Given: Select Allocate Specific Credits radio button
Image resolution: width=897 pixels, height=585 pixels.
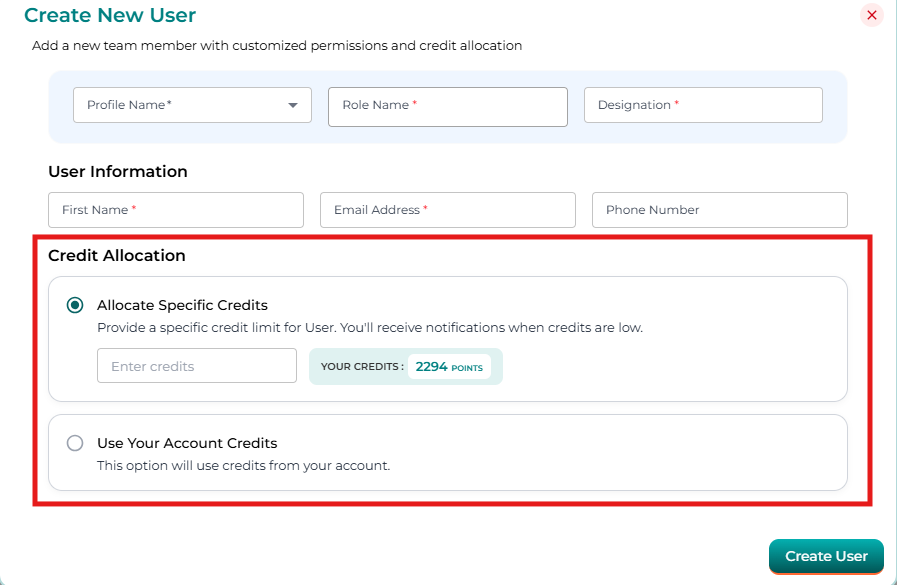Looking at the screenshot, I should tap(75, 305).
